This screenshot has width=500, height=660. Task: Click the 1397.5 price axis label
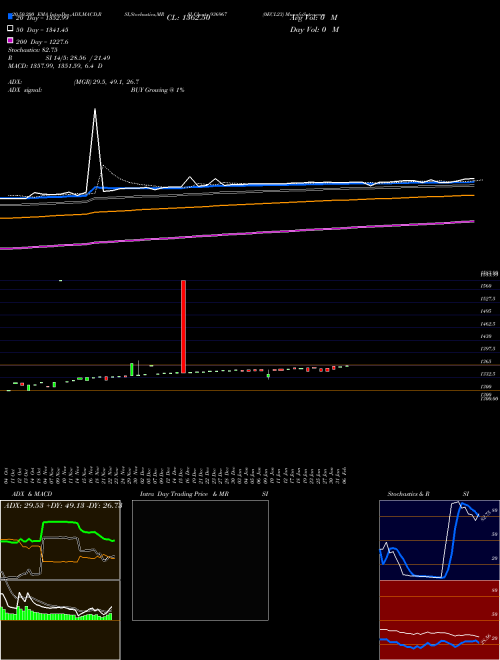point(488,349)
